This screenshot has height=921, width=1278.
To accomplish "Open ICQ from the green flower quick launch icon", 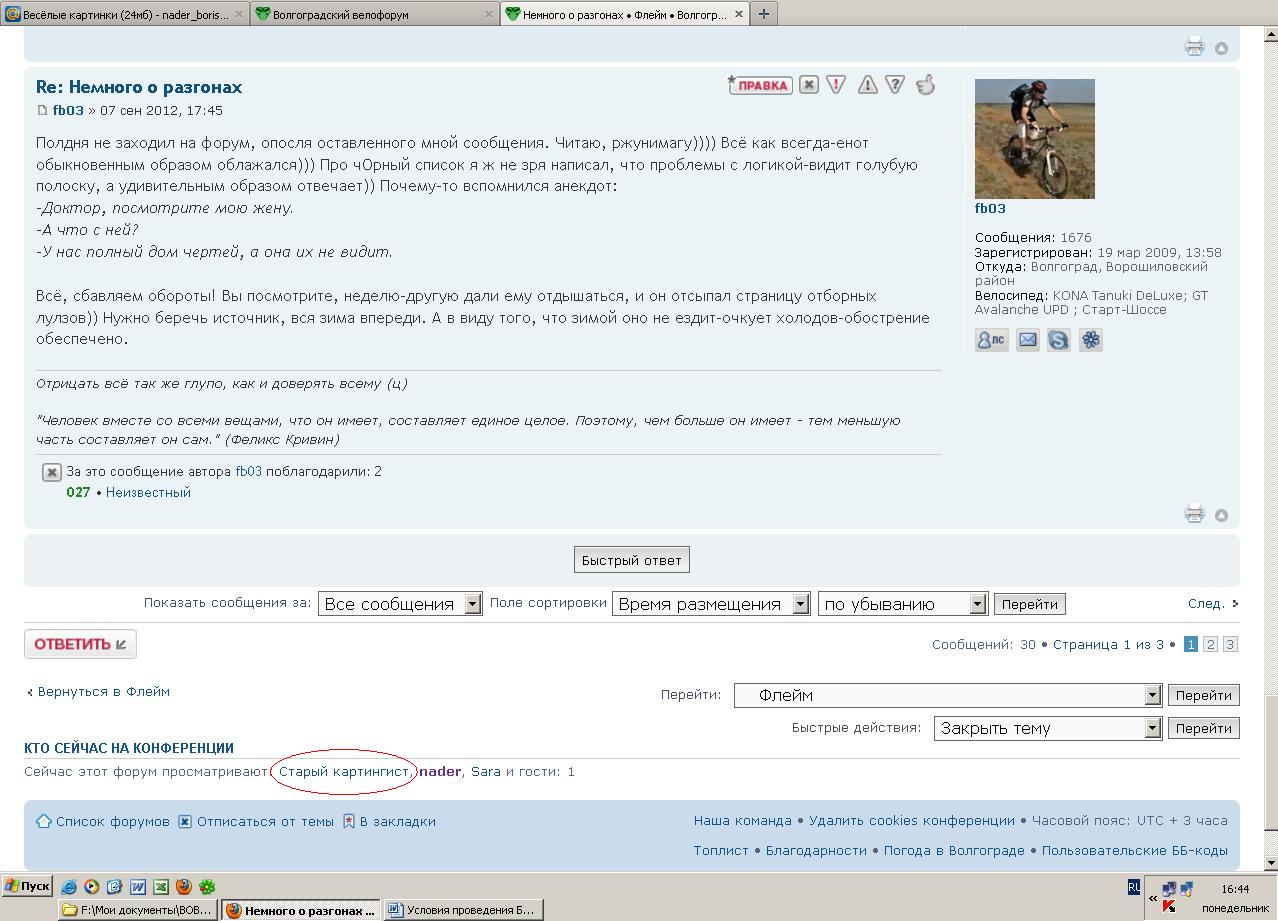I will click(x=207, y=886).
